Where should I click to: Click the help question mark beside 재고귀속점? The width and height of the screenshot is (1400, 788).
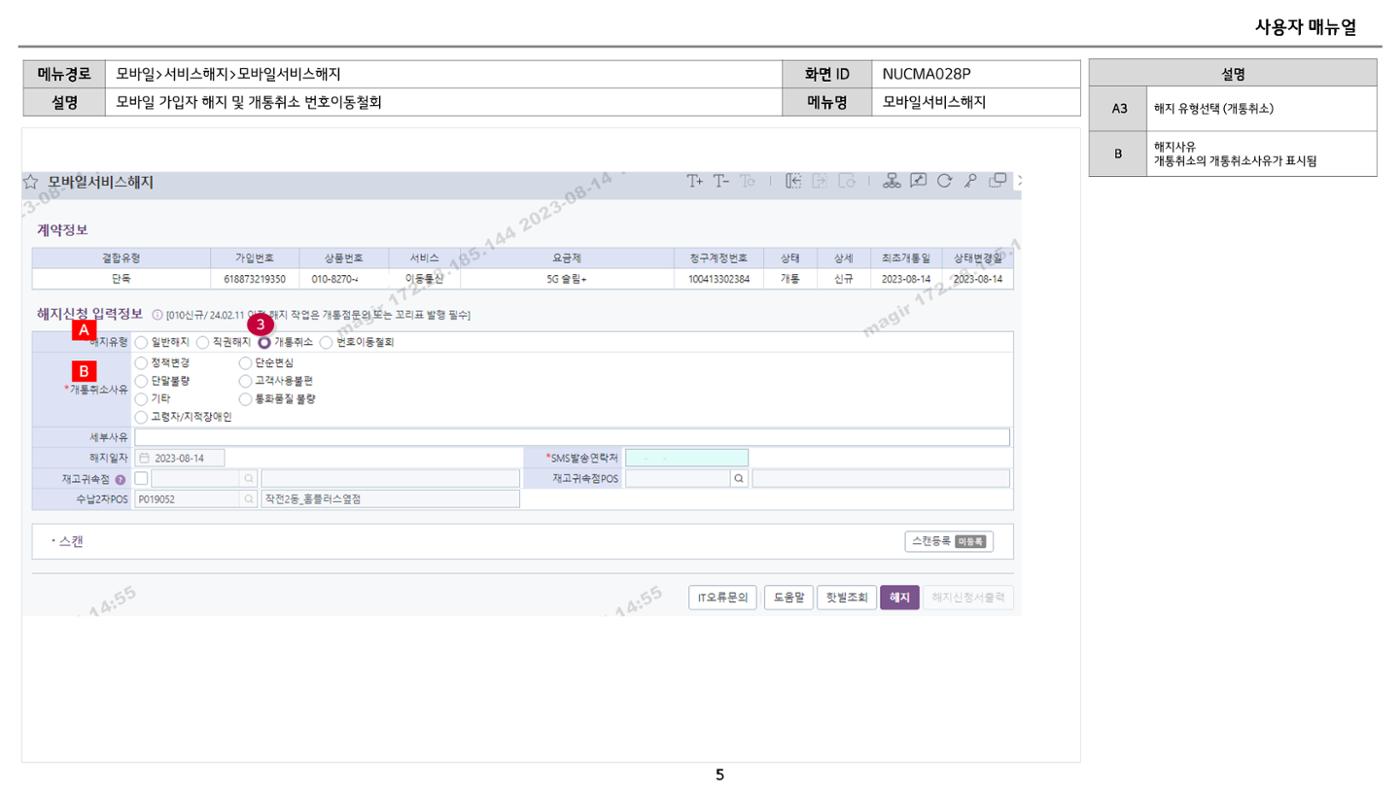120,479
